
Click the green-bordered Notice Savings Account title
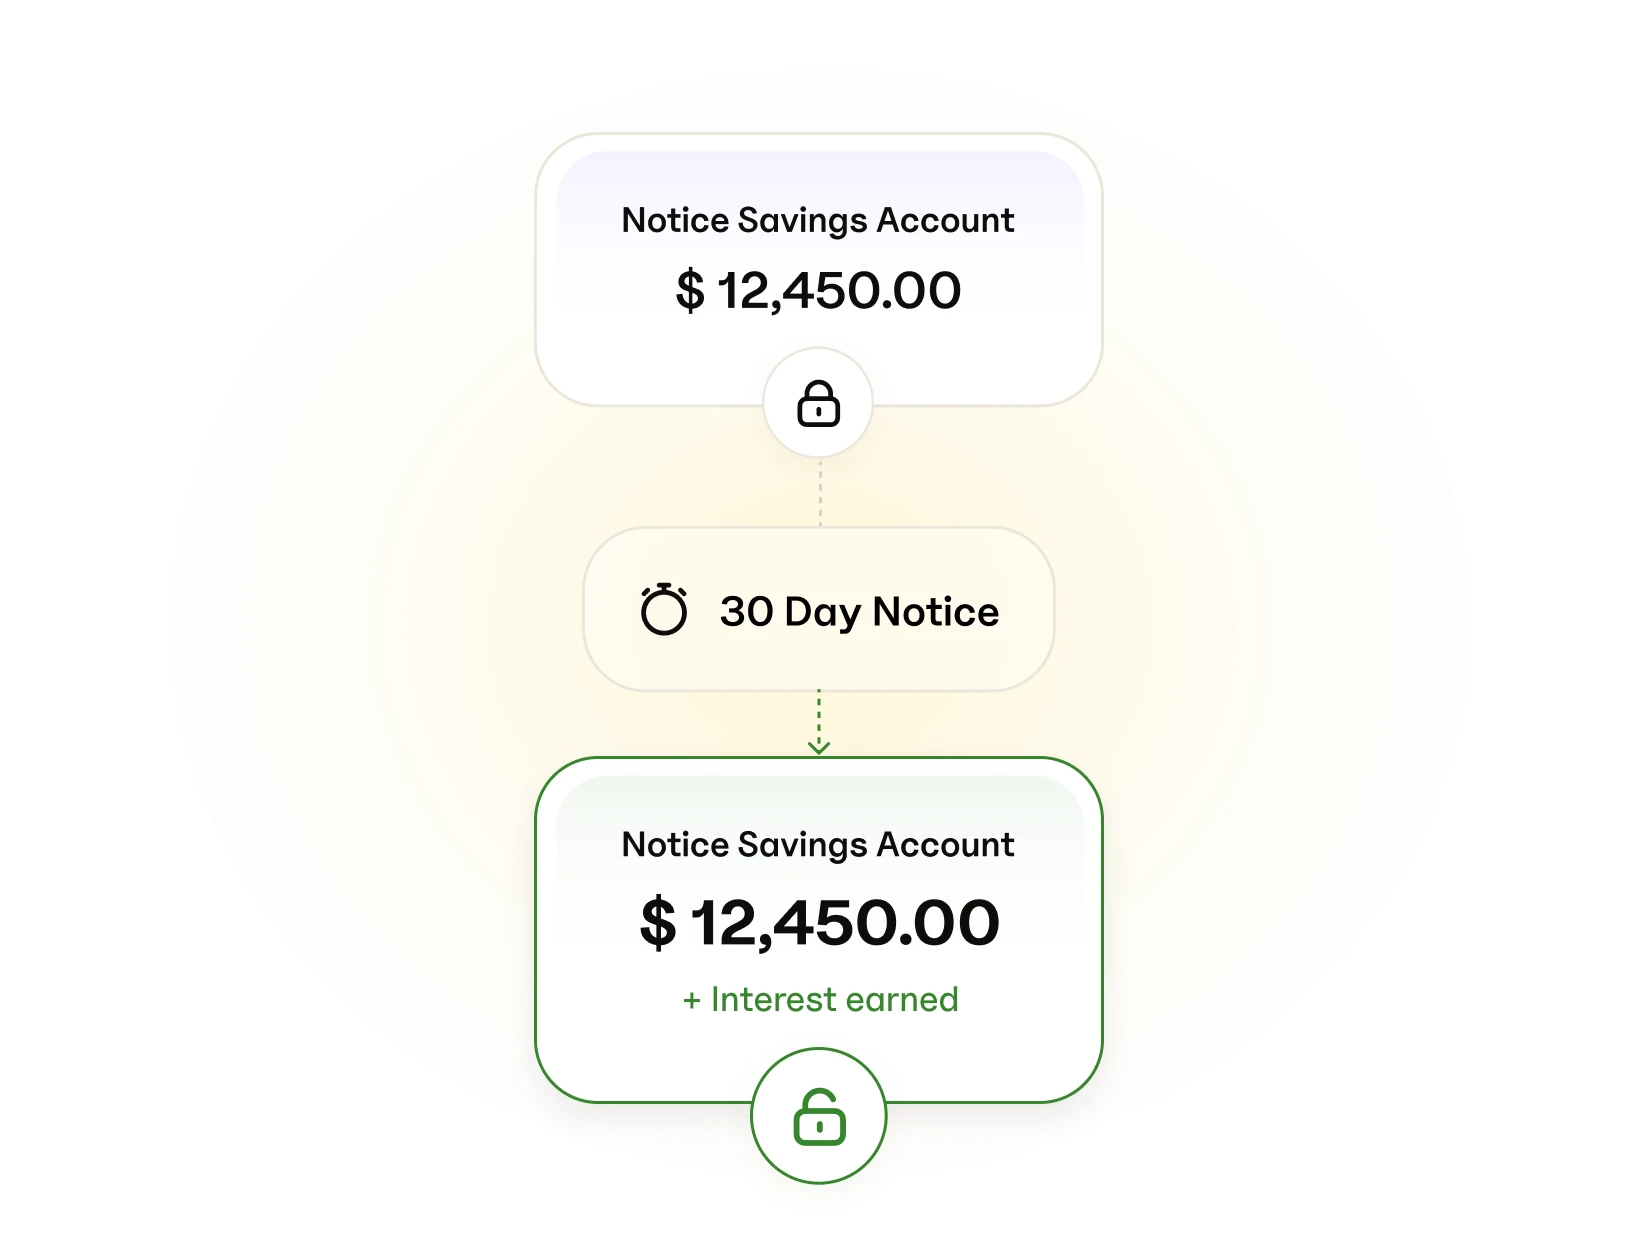coord(818,844)
